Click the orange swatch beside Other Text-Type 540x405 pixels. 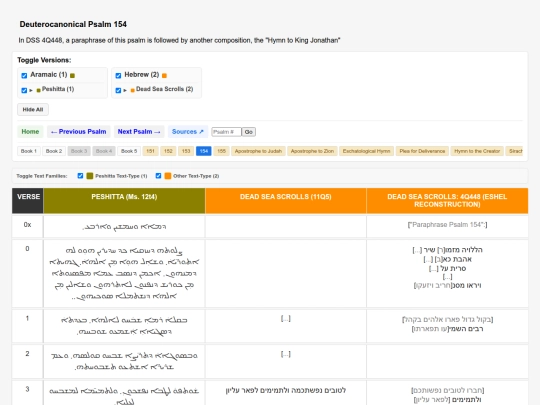point(168,176)
